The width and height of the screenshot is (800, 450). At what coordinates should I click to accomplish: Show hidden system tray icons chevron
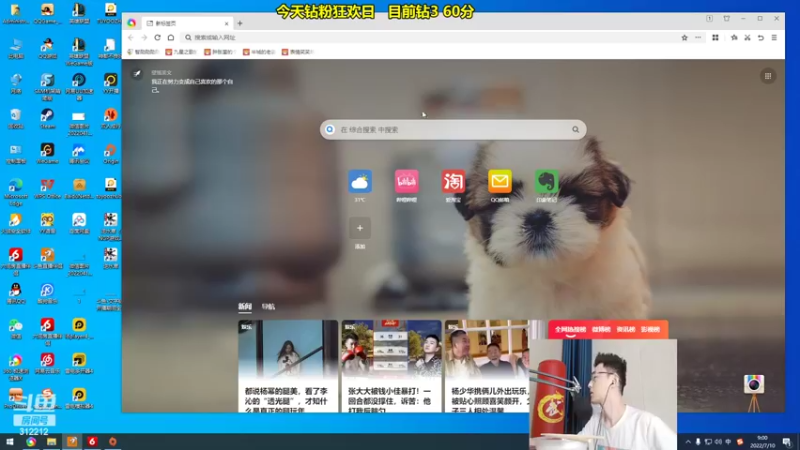click(x=688, y=442)
